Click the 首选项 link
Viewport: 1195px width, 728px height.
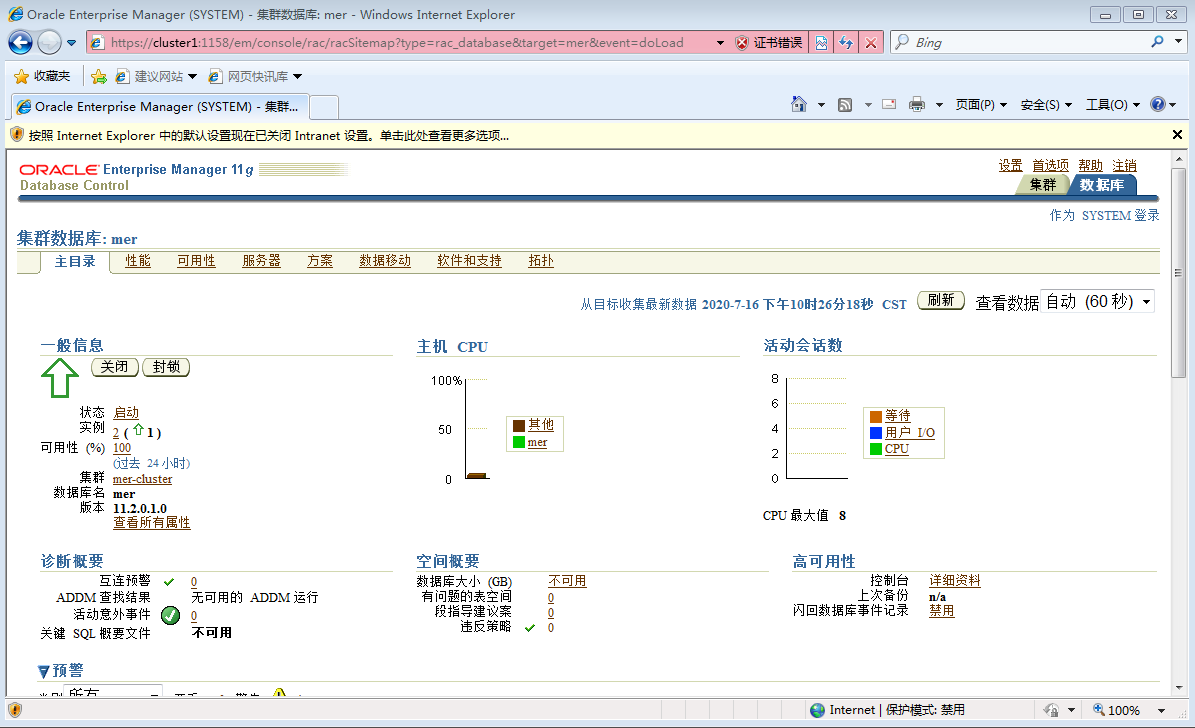click(1050, 165)
